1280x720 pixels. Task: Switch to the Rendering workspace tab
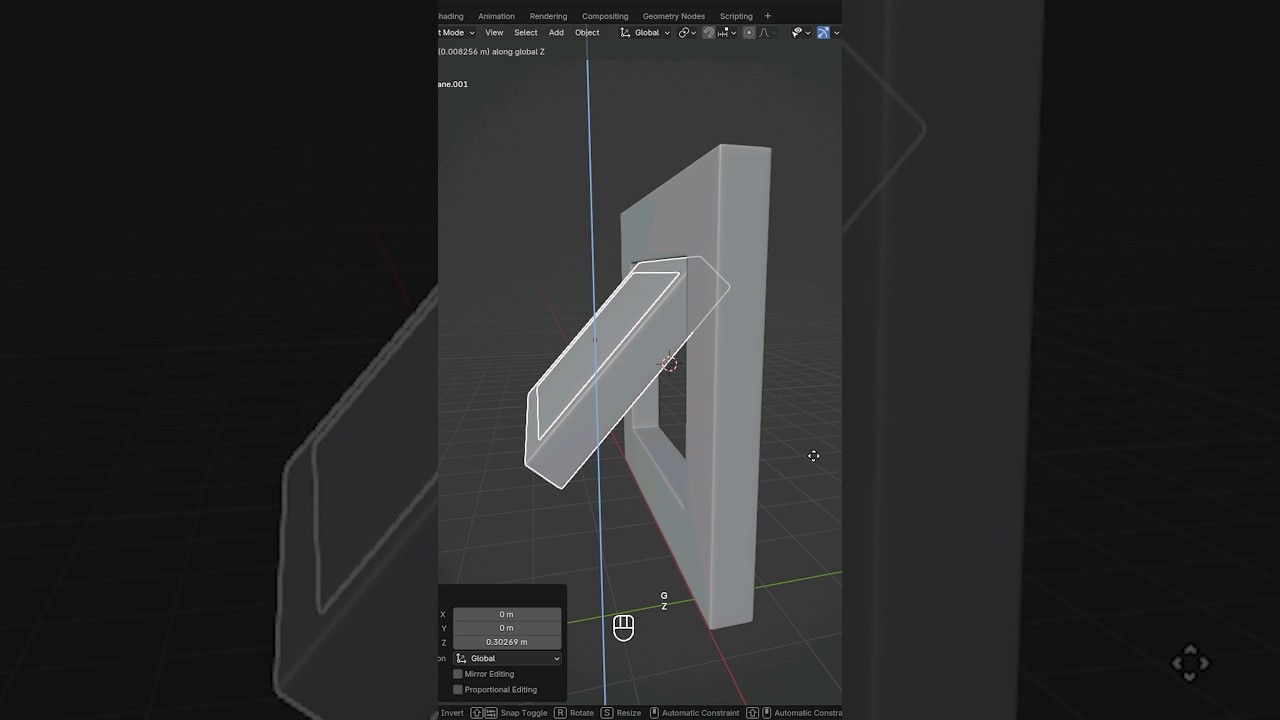click(x=548, y=16)
